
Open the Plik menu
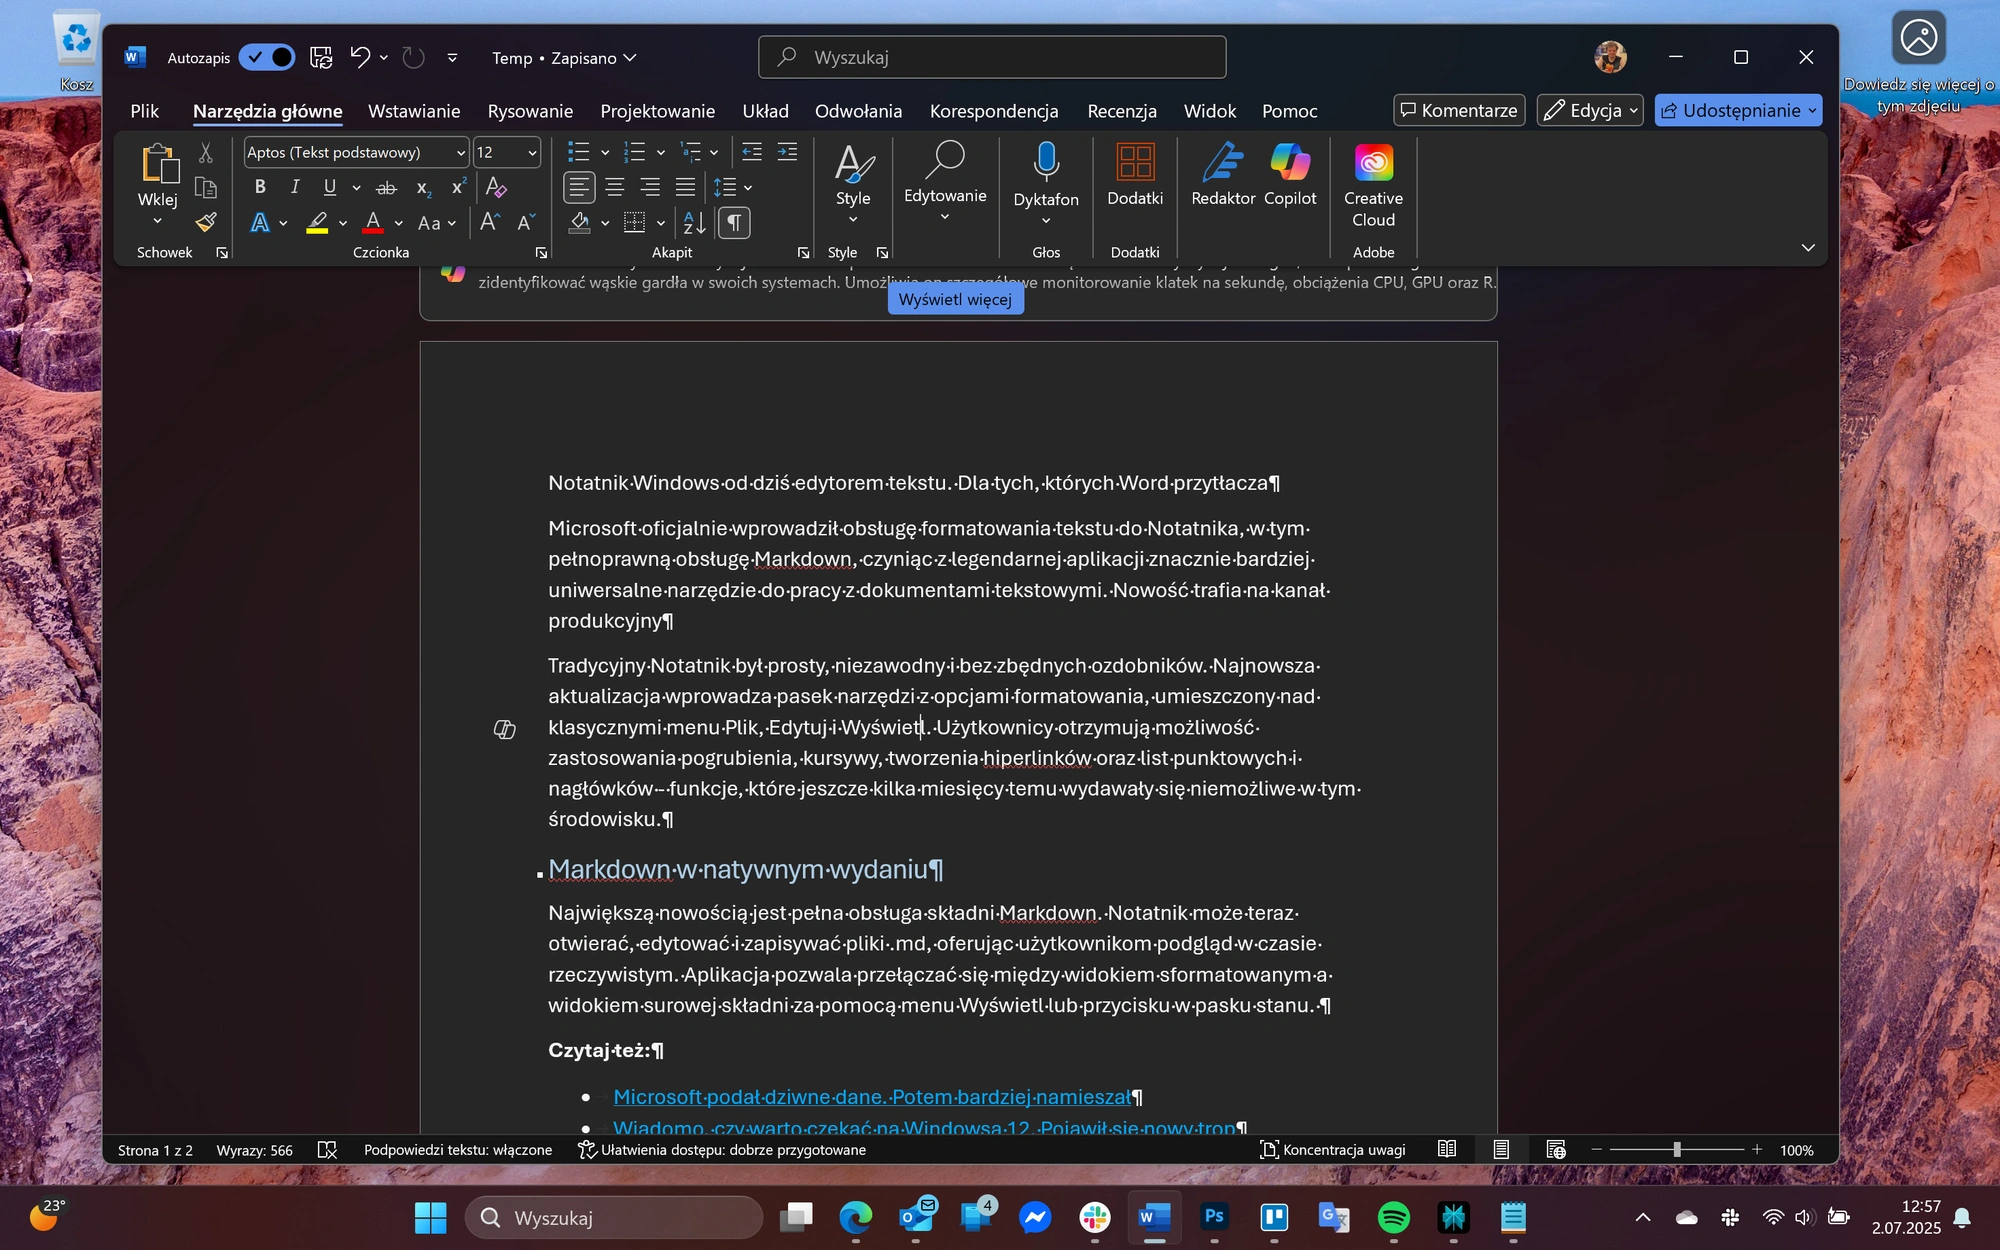[x=144, y=111]
